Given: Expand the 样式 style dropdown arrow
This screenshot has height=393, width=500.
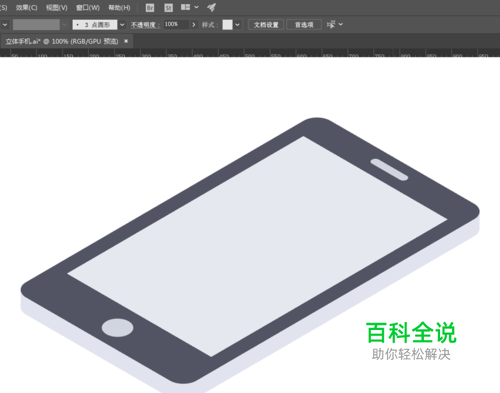Looking at the screenshot, I should click(x=237, y=25).
